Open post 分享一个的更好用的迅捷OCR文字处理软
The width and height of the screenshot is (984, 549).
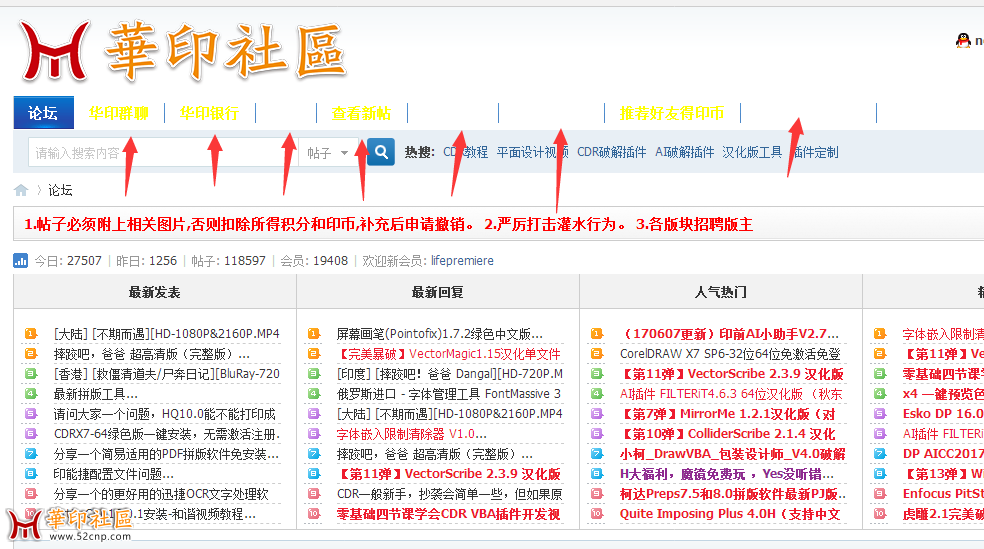[161, 494]
